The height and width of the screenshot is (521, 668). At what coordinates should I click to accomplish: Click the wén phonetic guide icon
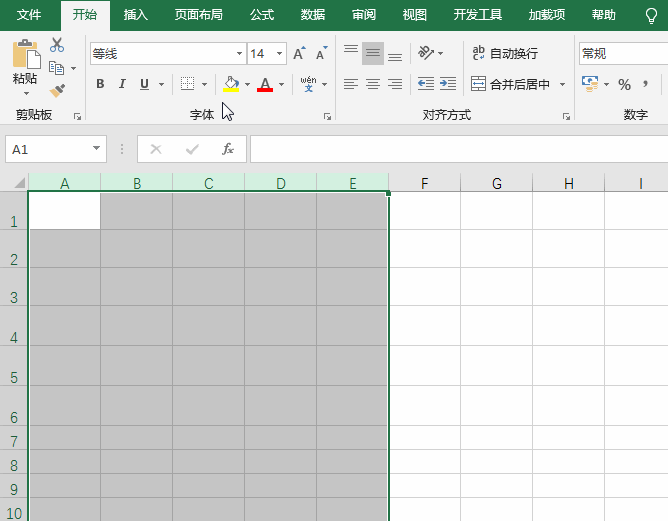[x=308, y=84]
